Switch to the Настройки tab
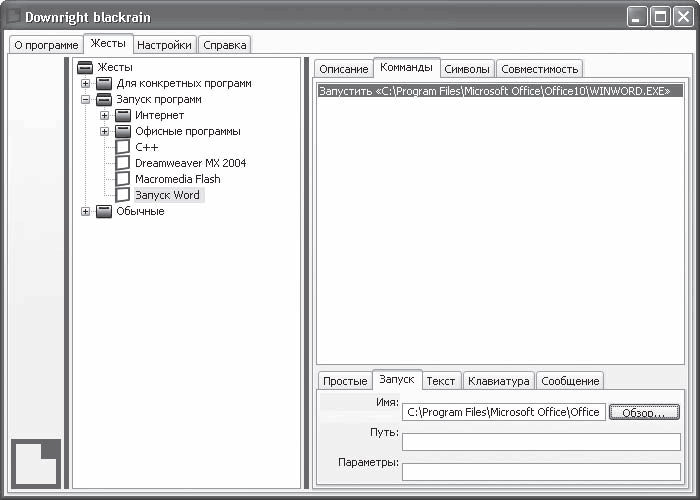 164,45
